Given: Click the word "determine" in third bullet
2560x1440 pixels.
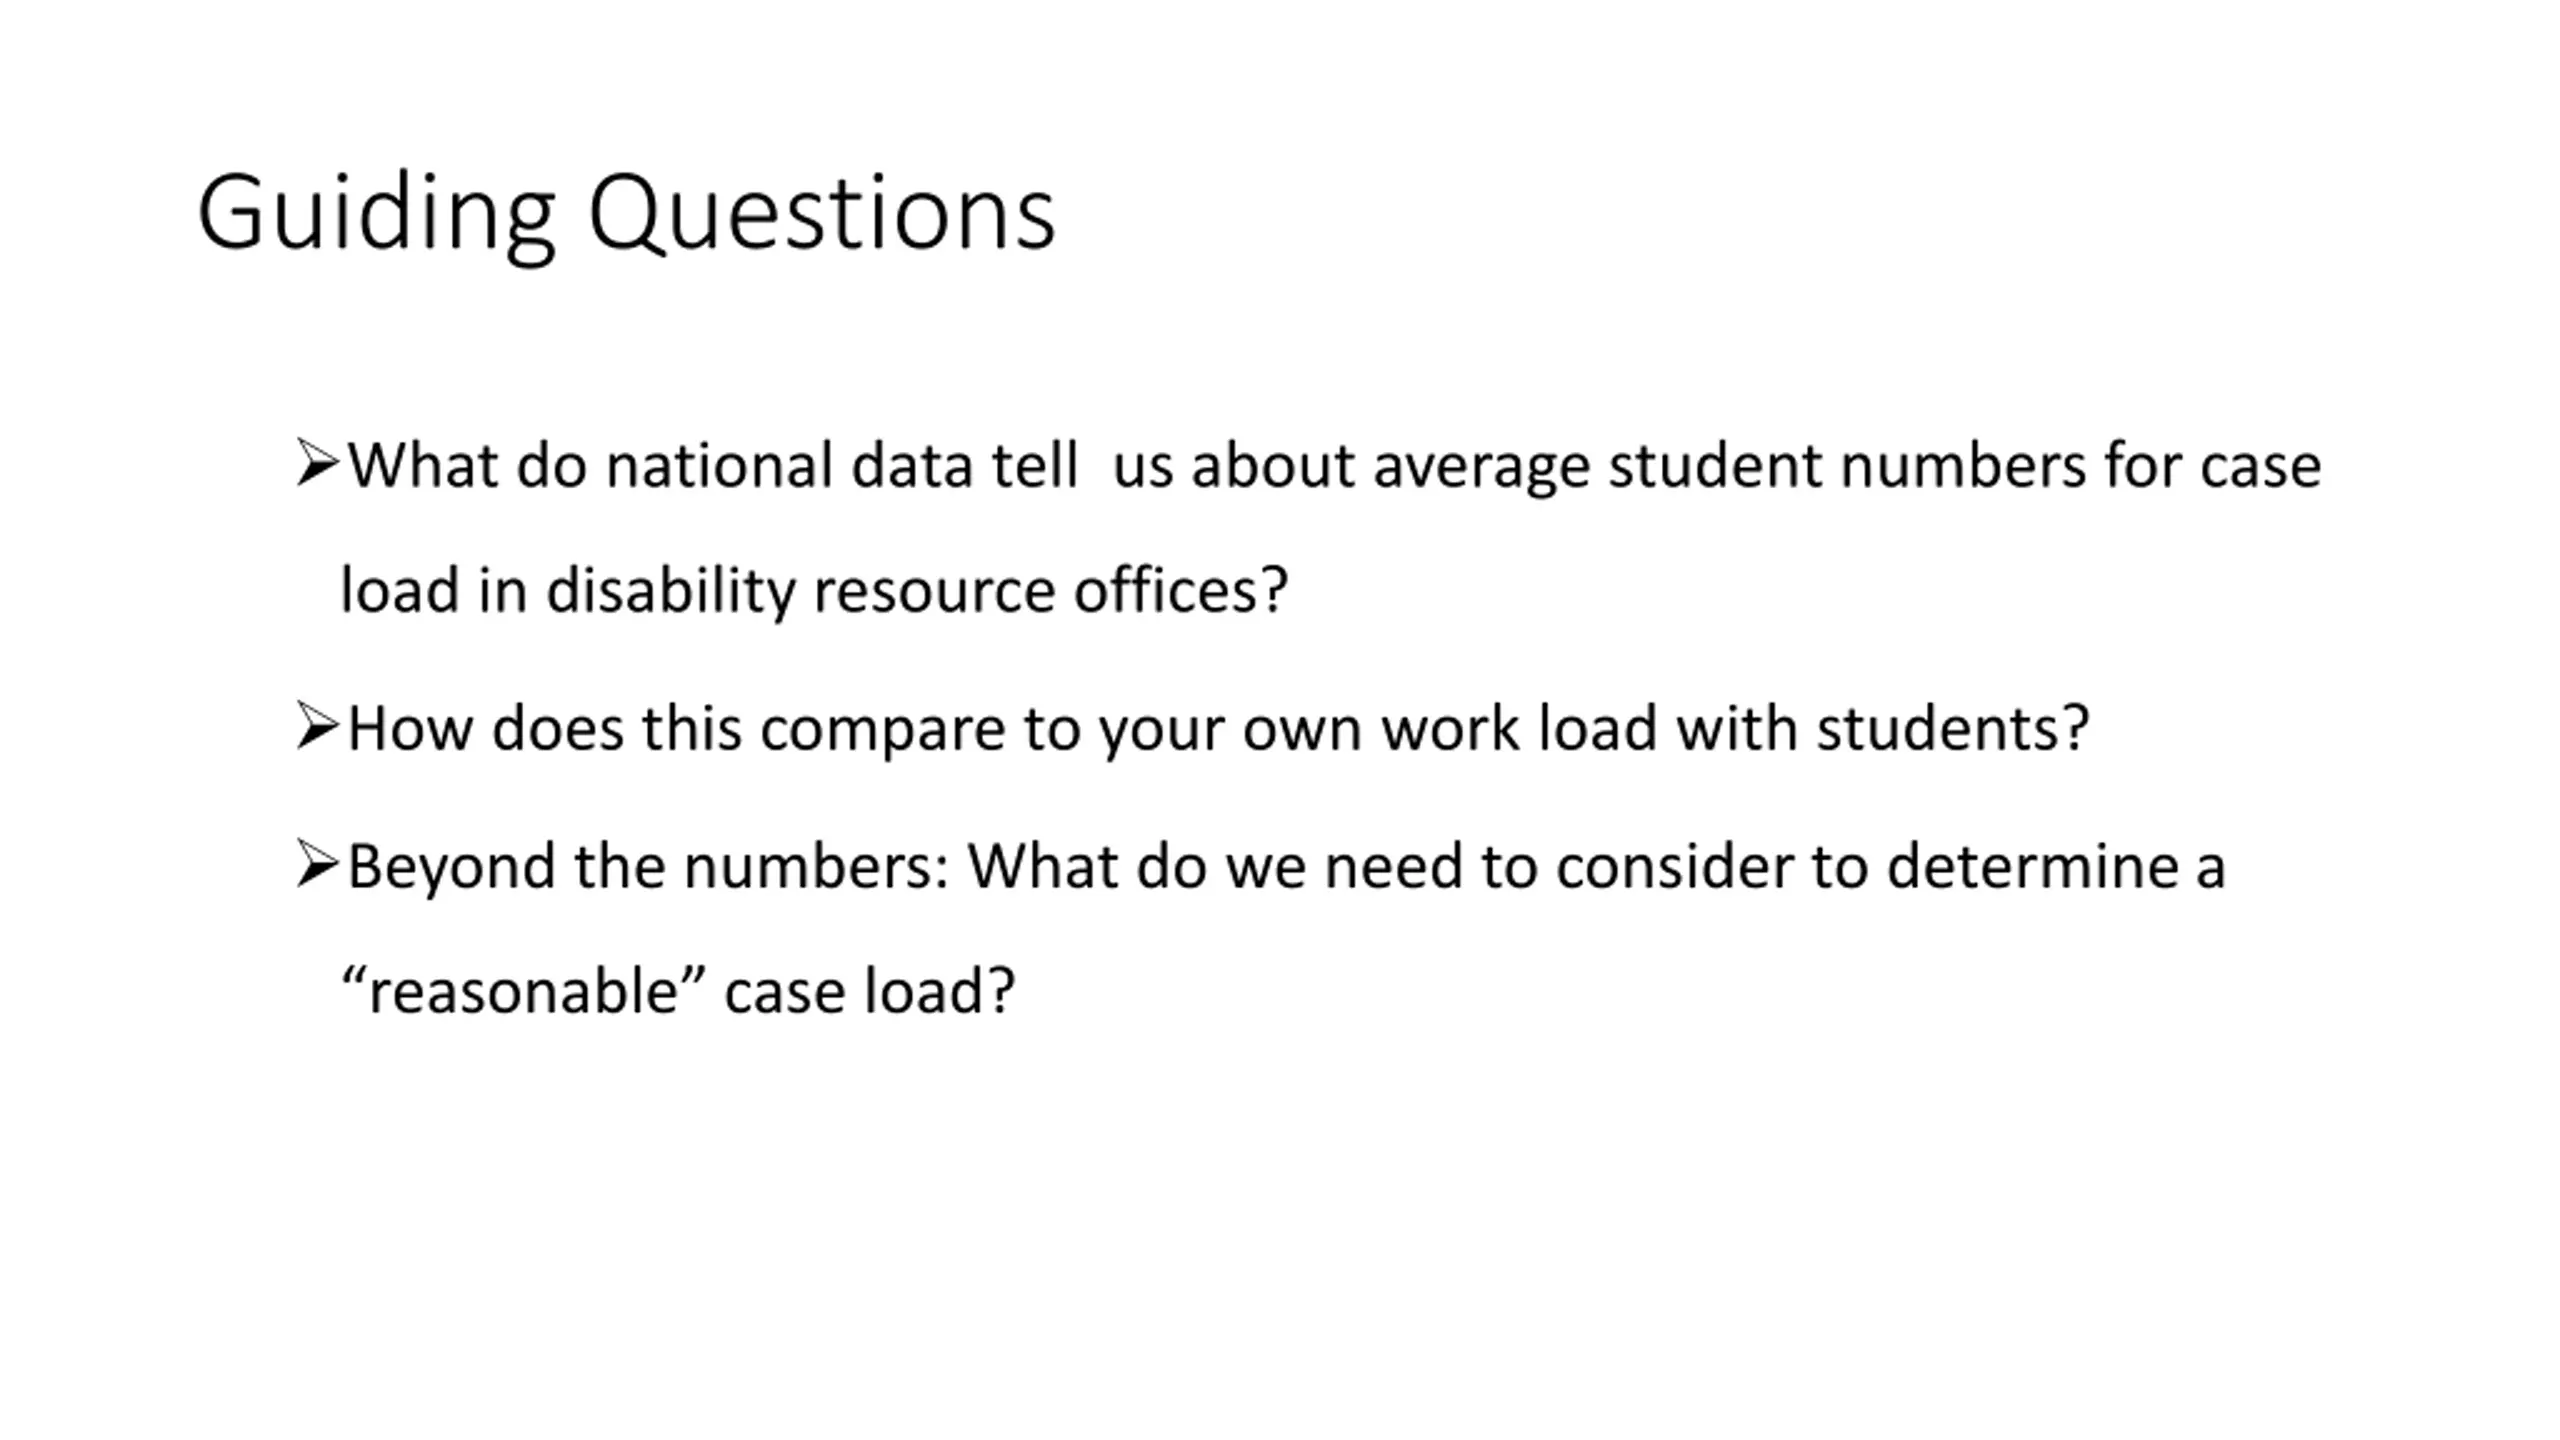Looking at the screenshot, I should [x=2032, y=866].
